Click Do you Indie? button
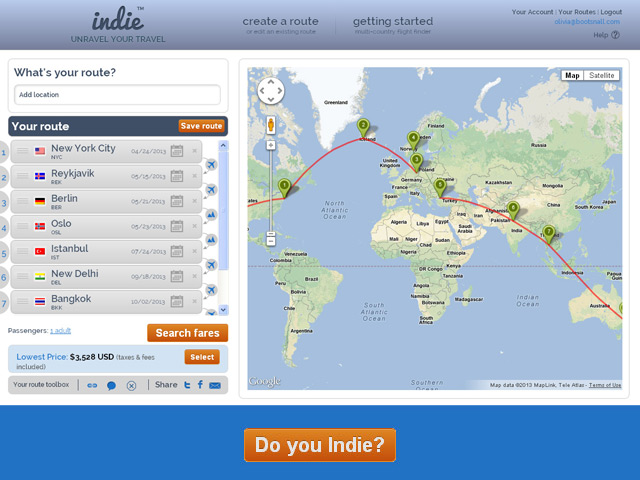 point(320,445)
